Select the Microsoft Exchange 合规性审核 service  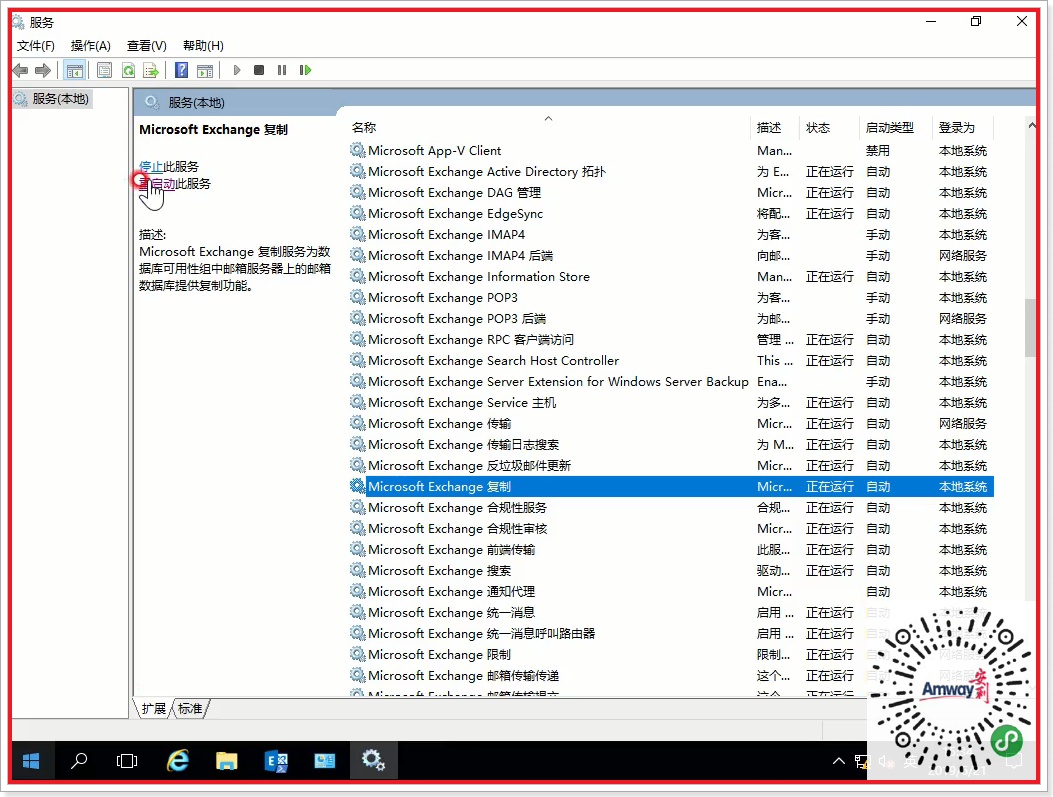[x=672, y=528]
